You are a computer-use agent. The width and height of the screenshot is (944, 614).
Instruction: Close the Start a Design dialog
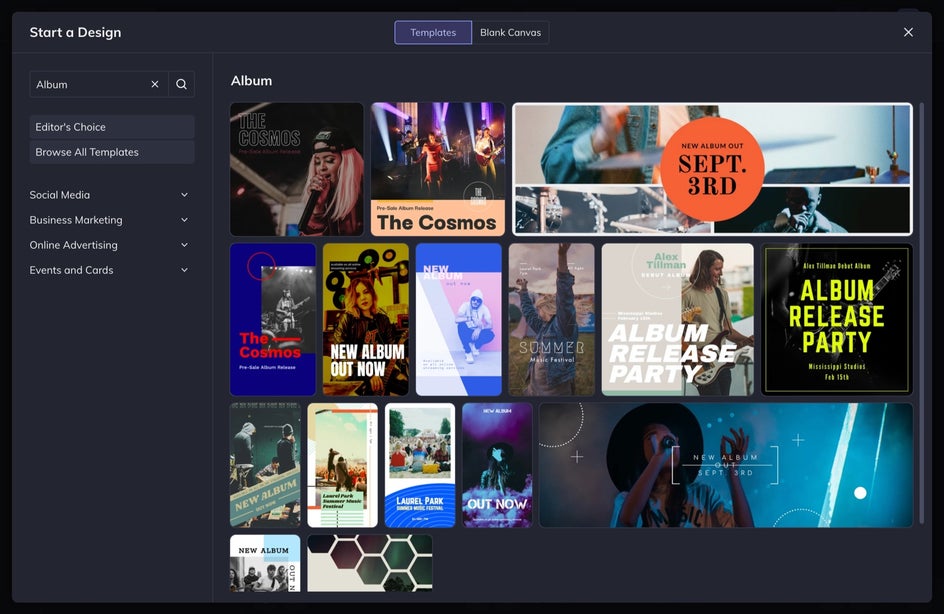click(x=908, y=32)
